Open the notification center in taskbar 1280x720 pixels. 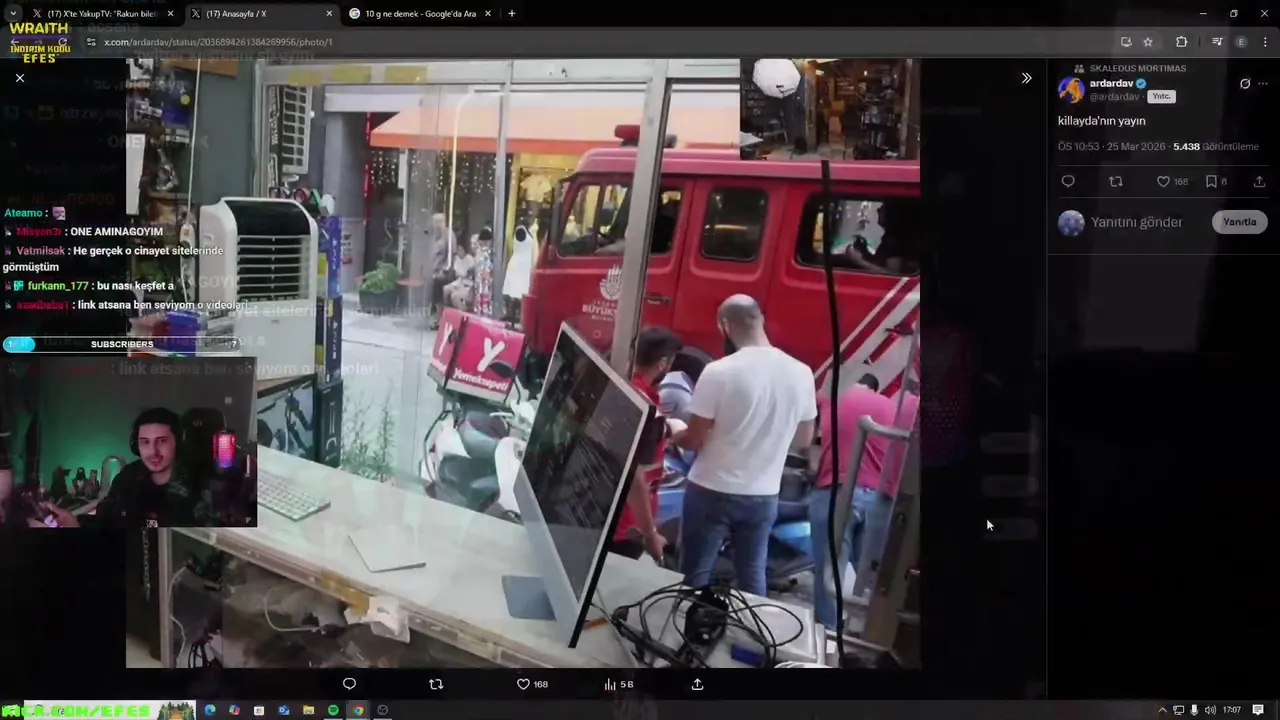point(1259,710)
